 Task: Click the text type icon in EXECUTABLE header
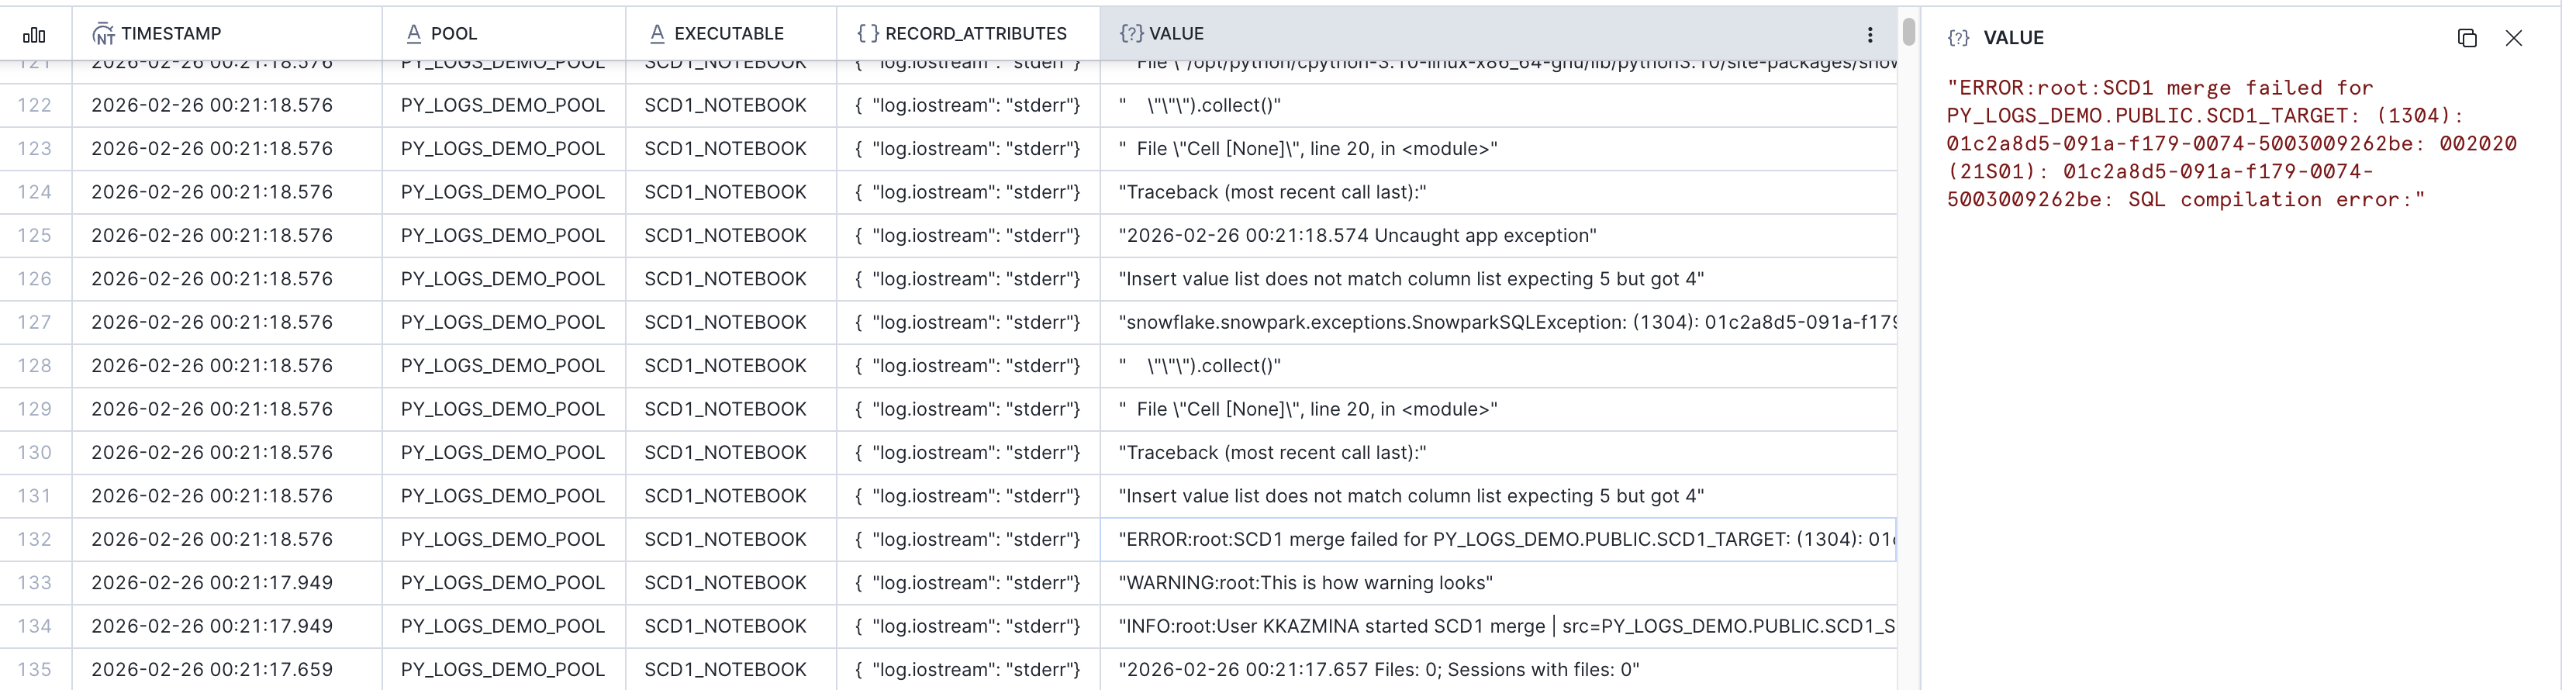(x=657, y=34)
